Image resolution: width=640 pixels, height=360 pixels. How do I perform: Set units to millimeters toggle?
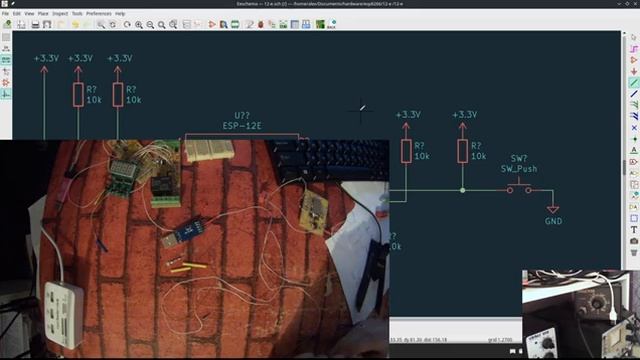click(6, 60)
